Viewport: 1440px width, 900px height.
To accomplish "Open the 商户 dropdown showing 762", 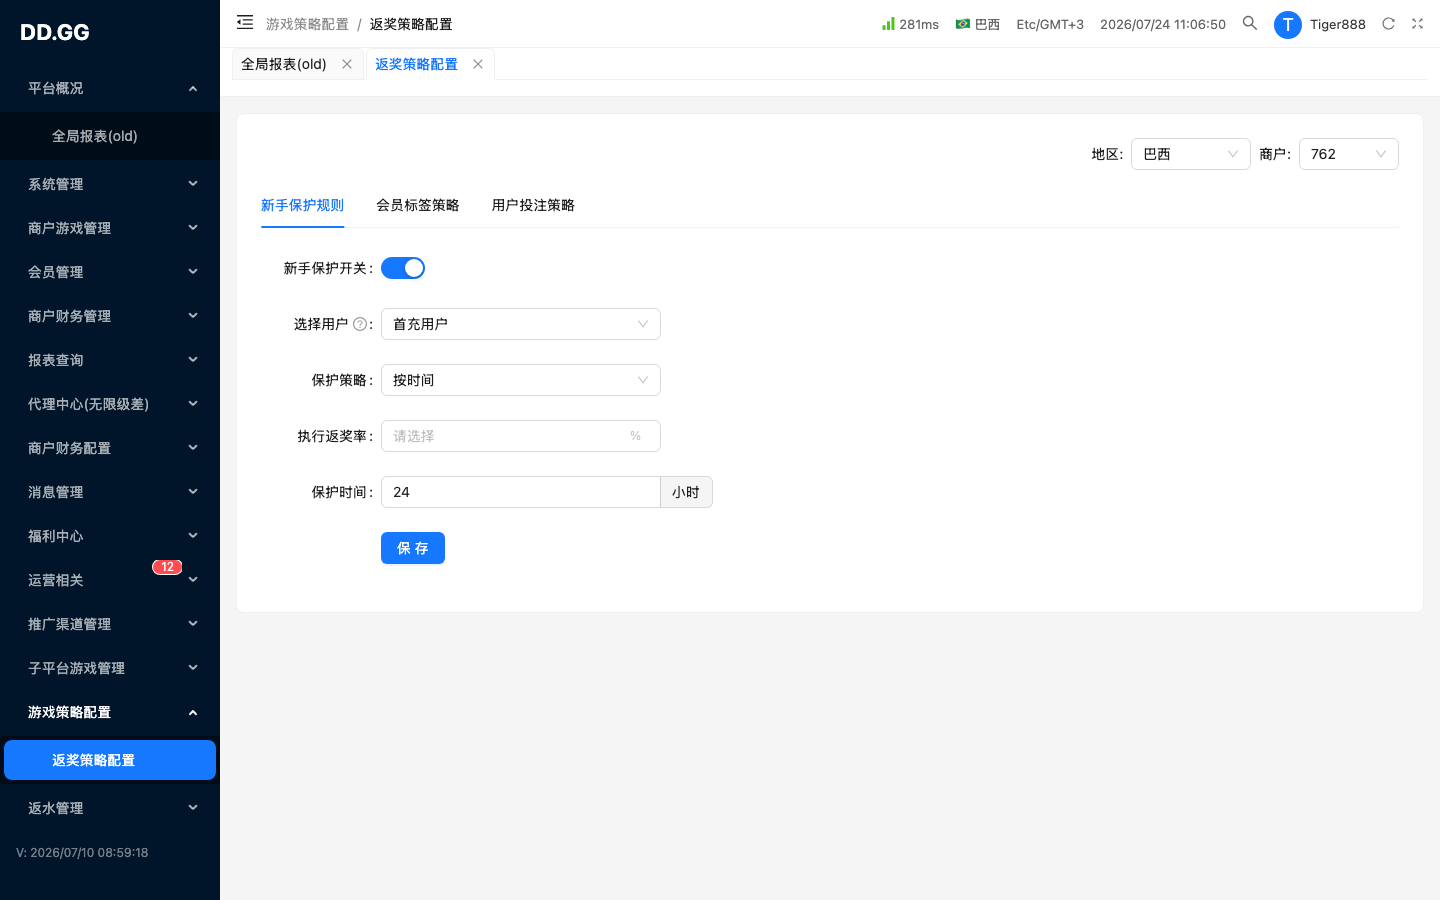I will [1349, 154].
